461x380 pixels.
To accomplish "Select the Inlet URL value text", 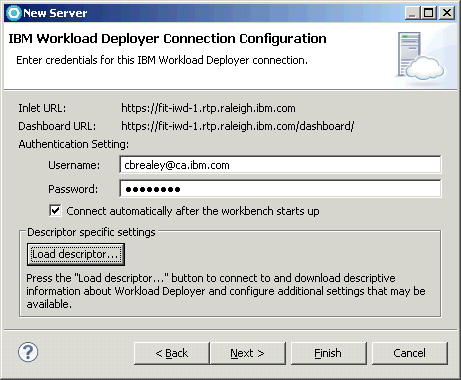I will click(x=208, y=108).
